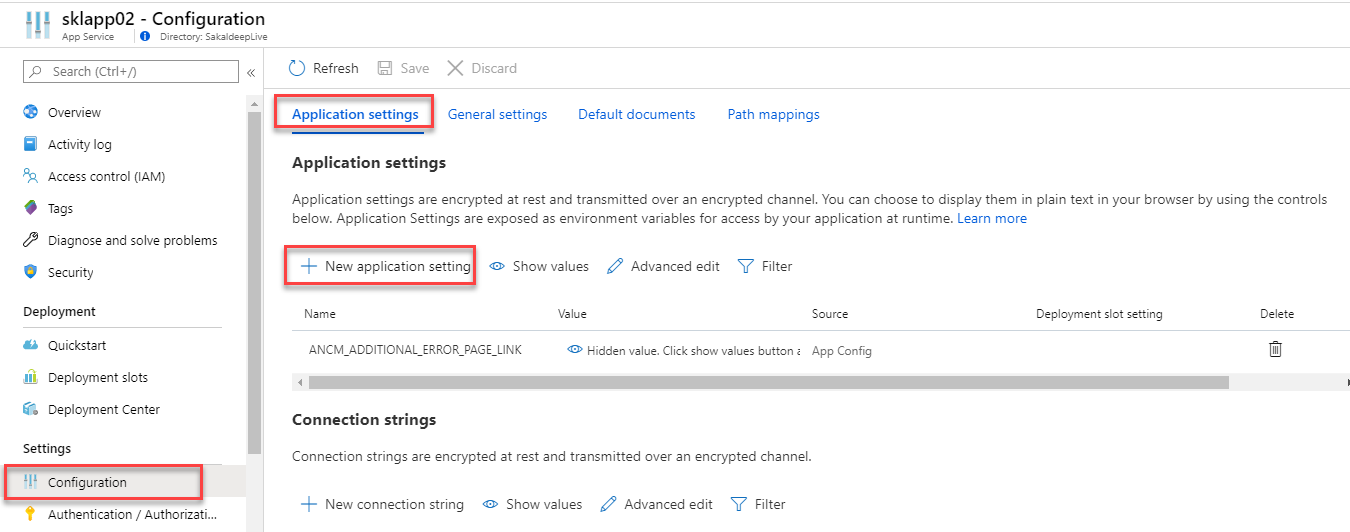
Task: Click the Security shield icon
Action: [31, 272]
